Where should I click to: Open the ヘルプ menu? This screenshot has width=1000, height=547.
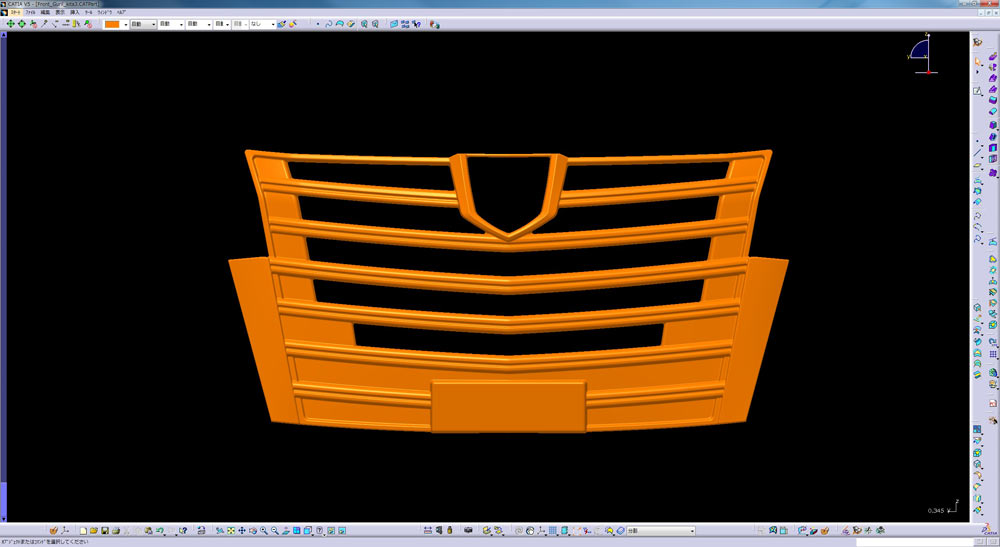121,12
